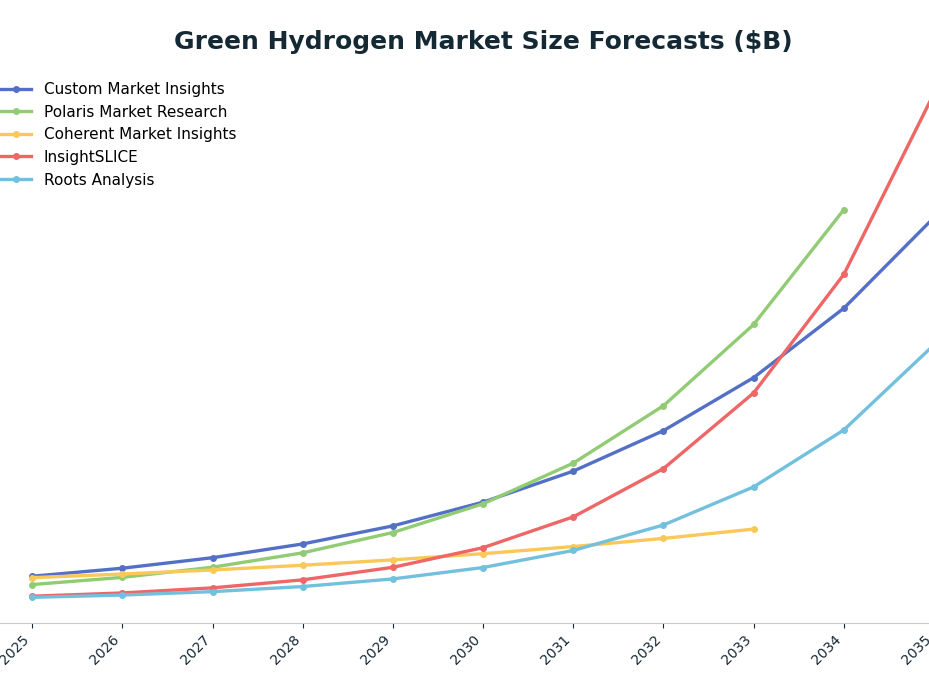Click Polaris green data point at 2025
Image resolution: width=929 pixels, height=697 pixels.
[33, 585]
